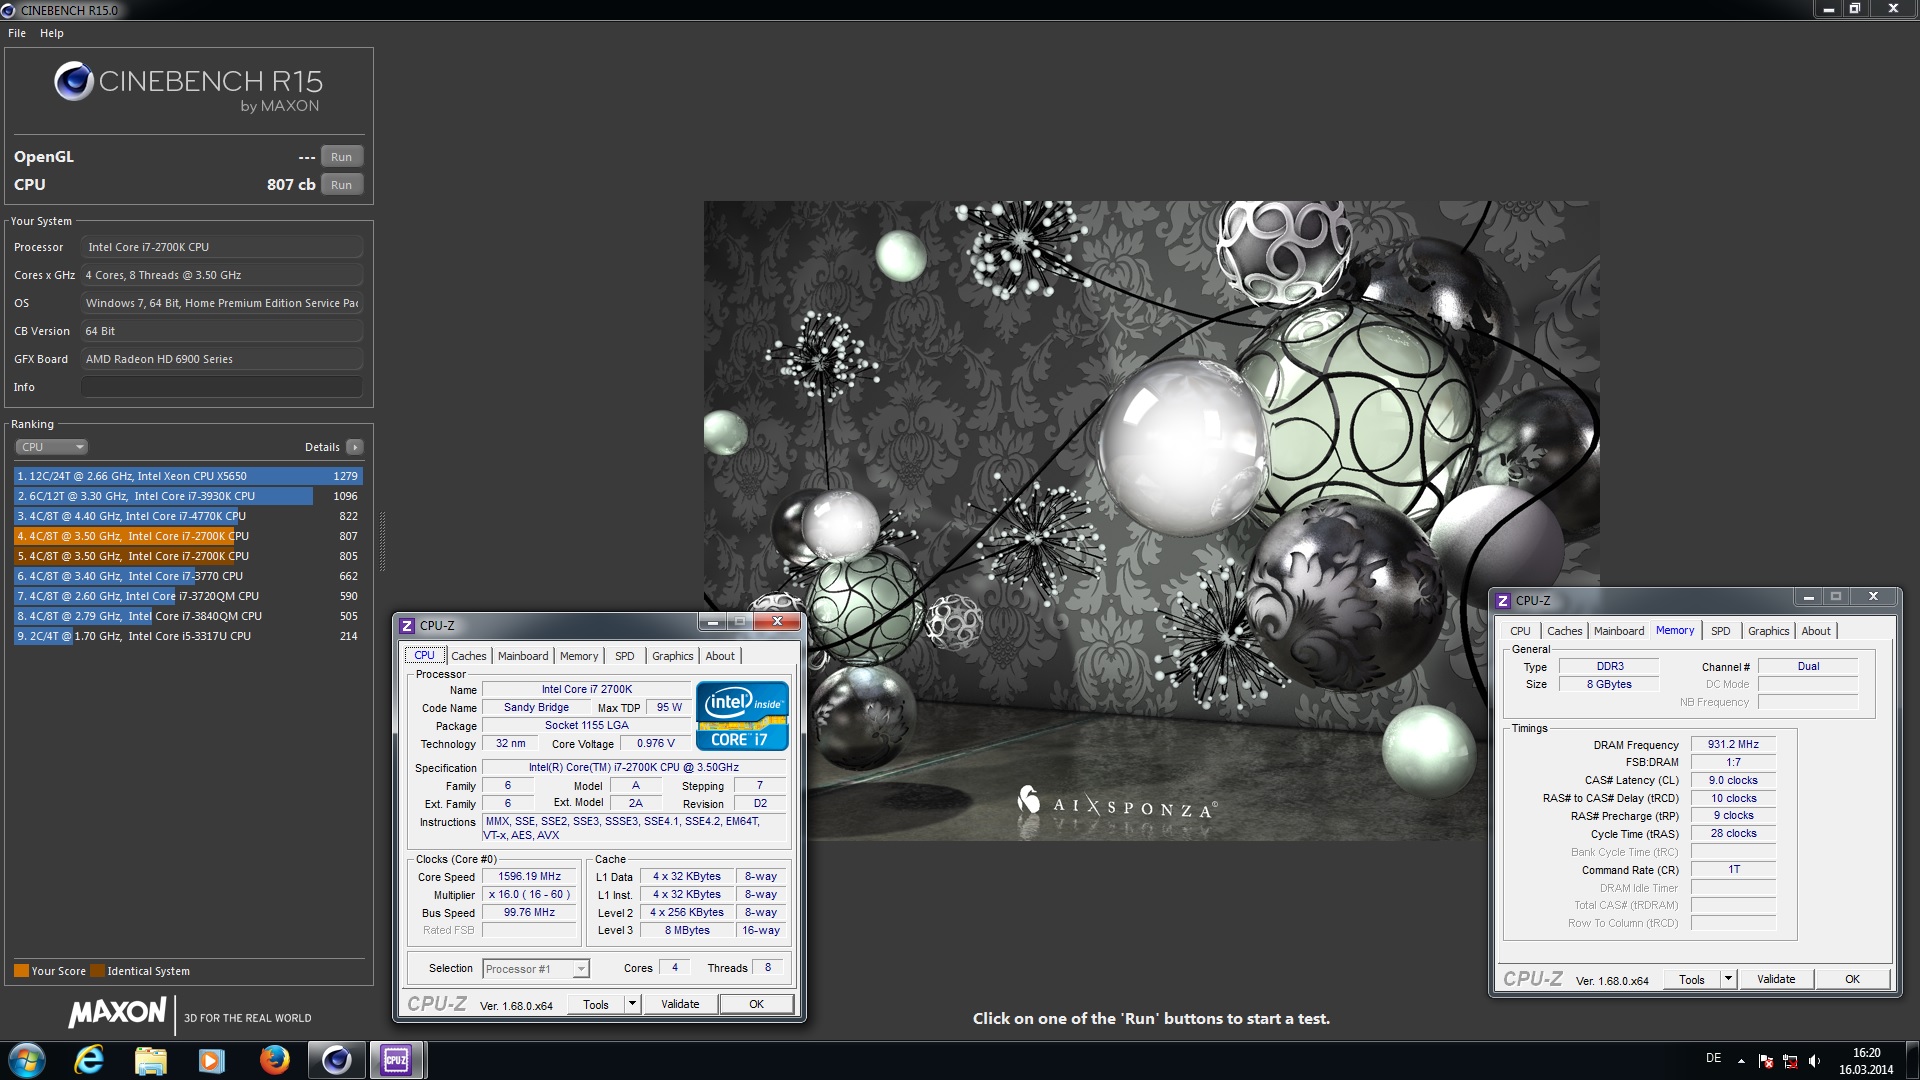The height and width of the screenshot is (1080, 1920).
Task: Click Validate in right CPU-Z window
Action: (x=1776, y=979)
